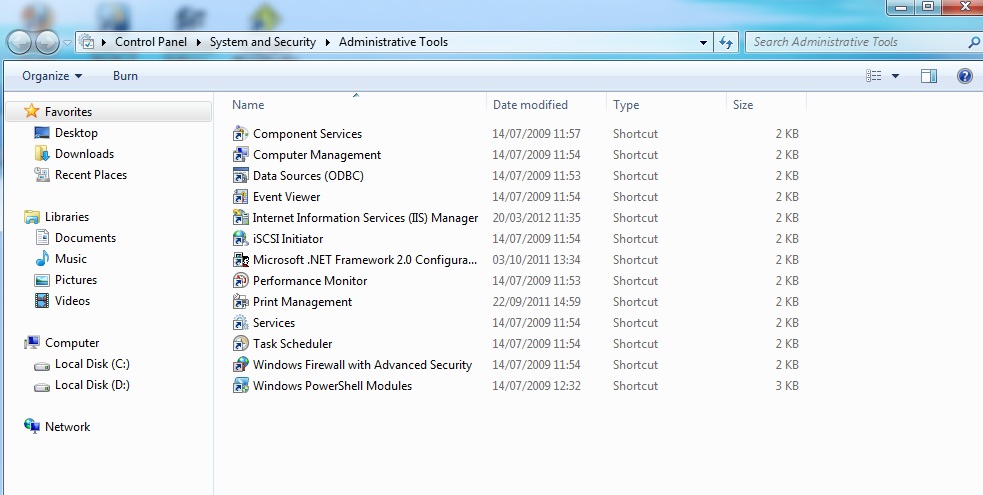The image size is (983, 495).
Task: Click the Videos filmstrip icon
Action: tap(42, 301)
